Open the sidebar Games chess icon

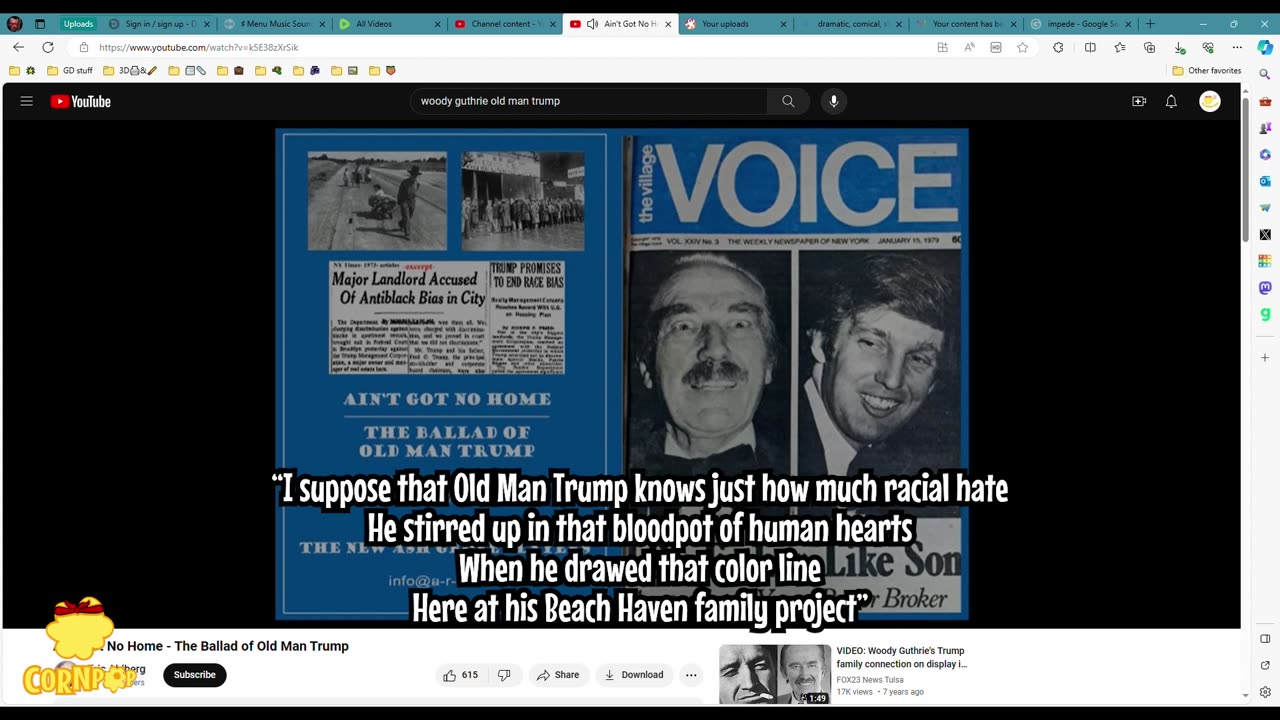[1265, 128]
